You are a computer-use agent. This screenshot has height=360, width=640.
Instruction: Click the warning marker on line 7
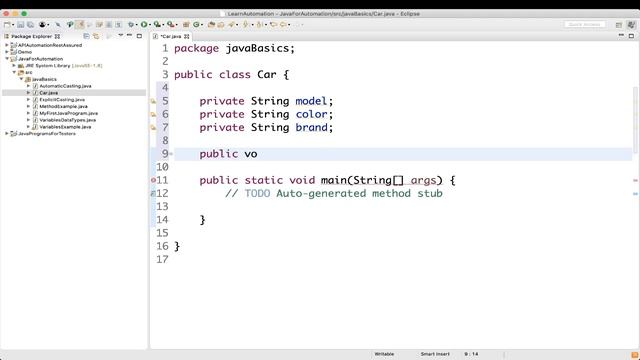153,128
